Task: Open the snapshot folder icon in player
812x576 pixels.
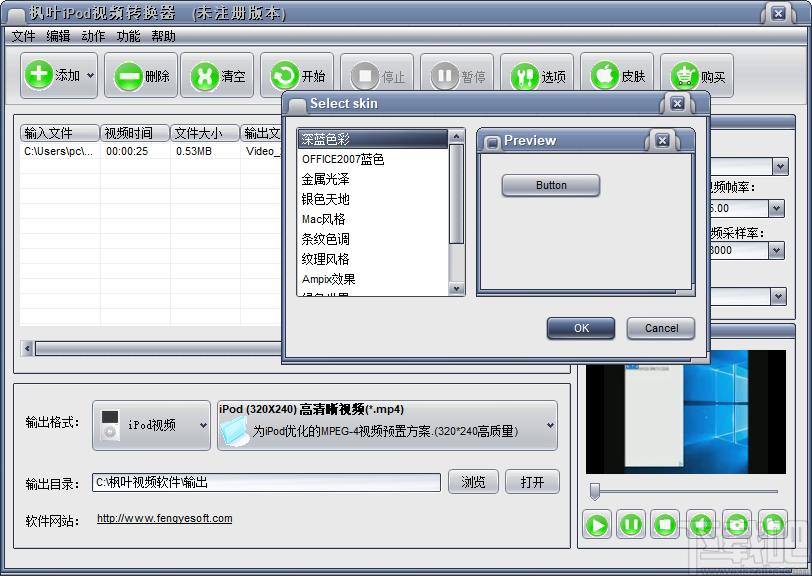Action: click(x=772, y=525)
